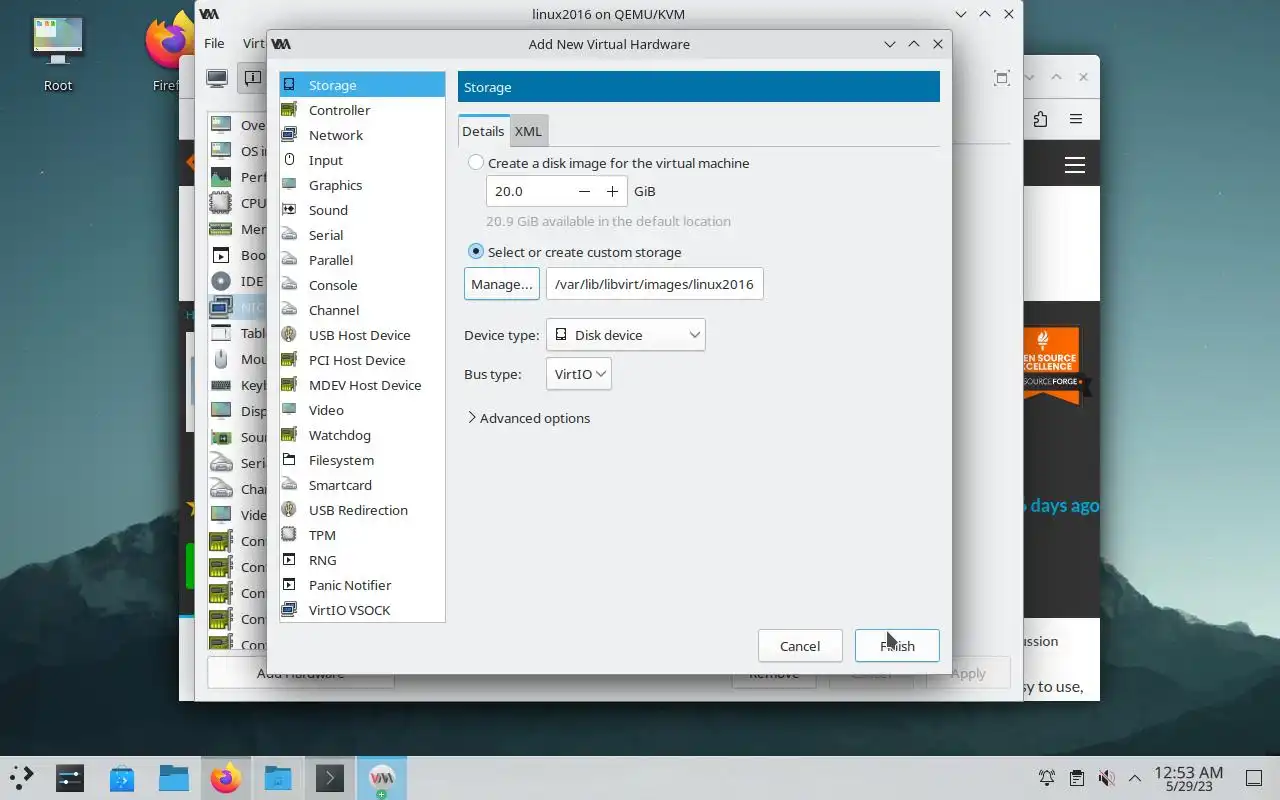Pick USB Redirection entry
The height and width of the screenshot is (800, 1280).
click(362, 510)
